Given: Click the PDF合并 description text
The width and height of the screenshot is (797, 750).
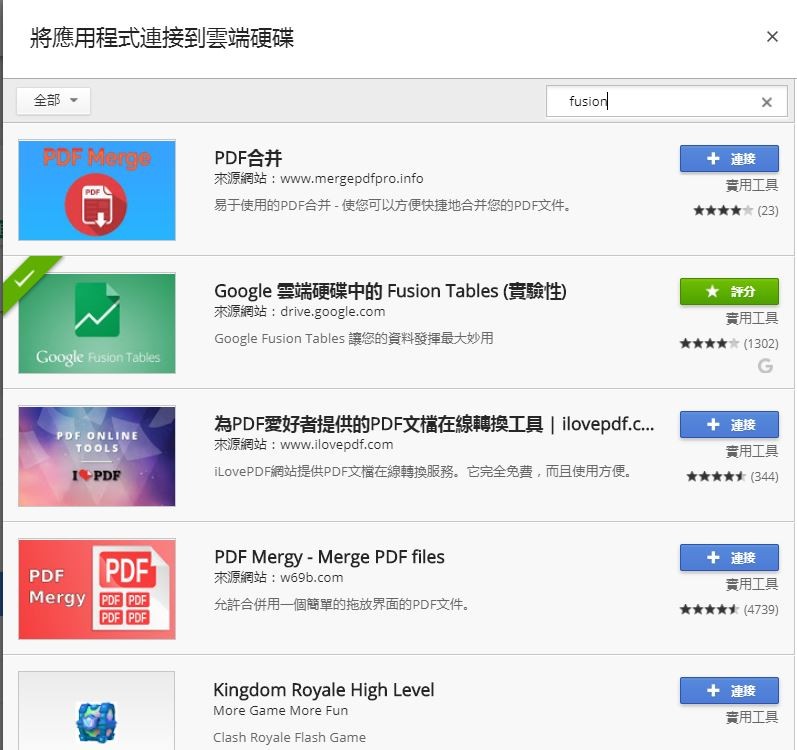Looking at the screenshot, I should click(x=395, y=205).
